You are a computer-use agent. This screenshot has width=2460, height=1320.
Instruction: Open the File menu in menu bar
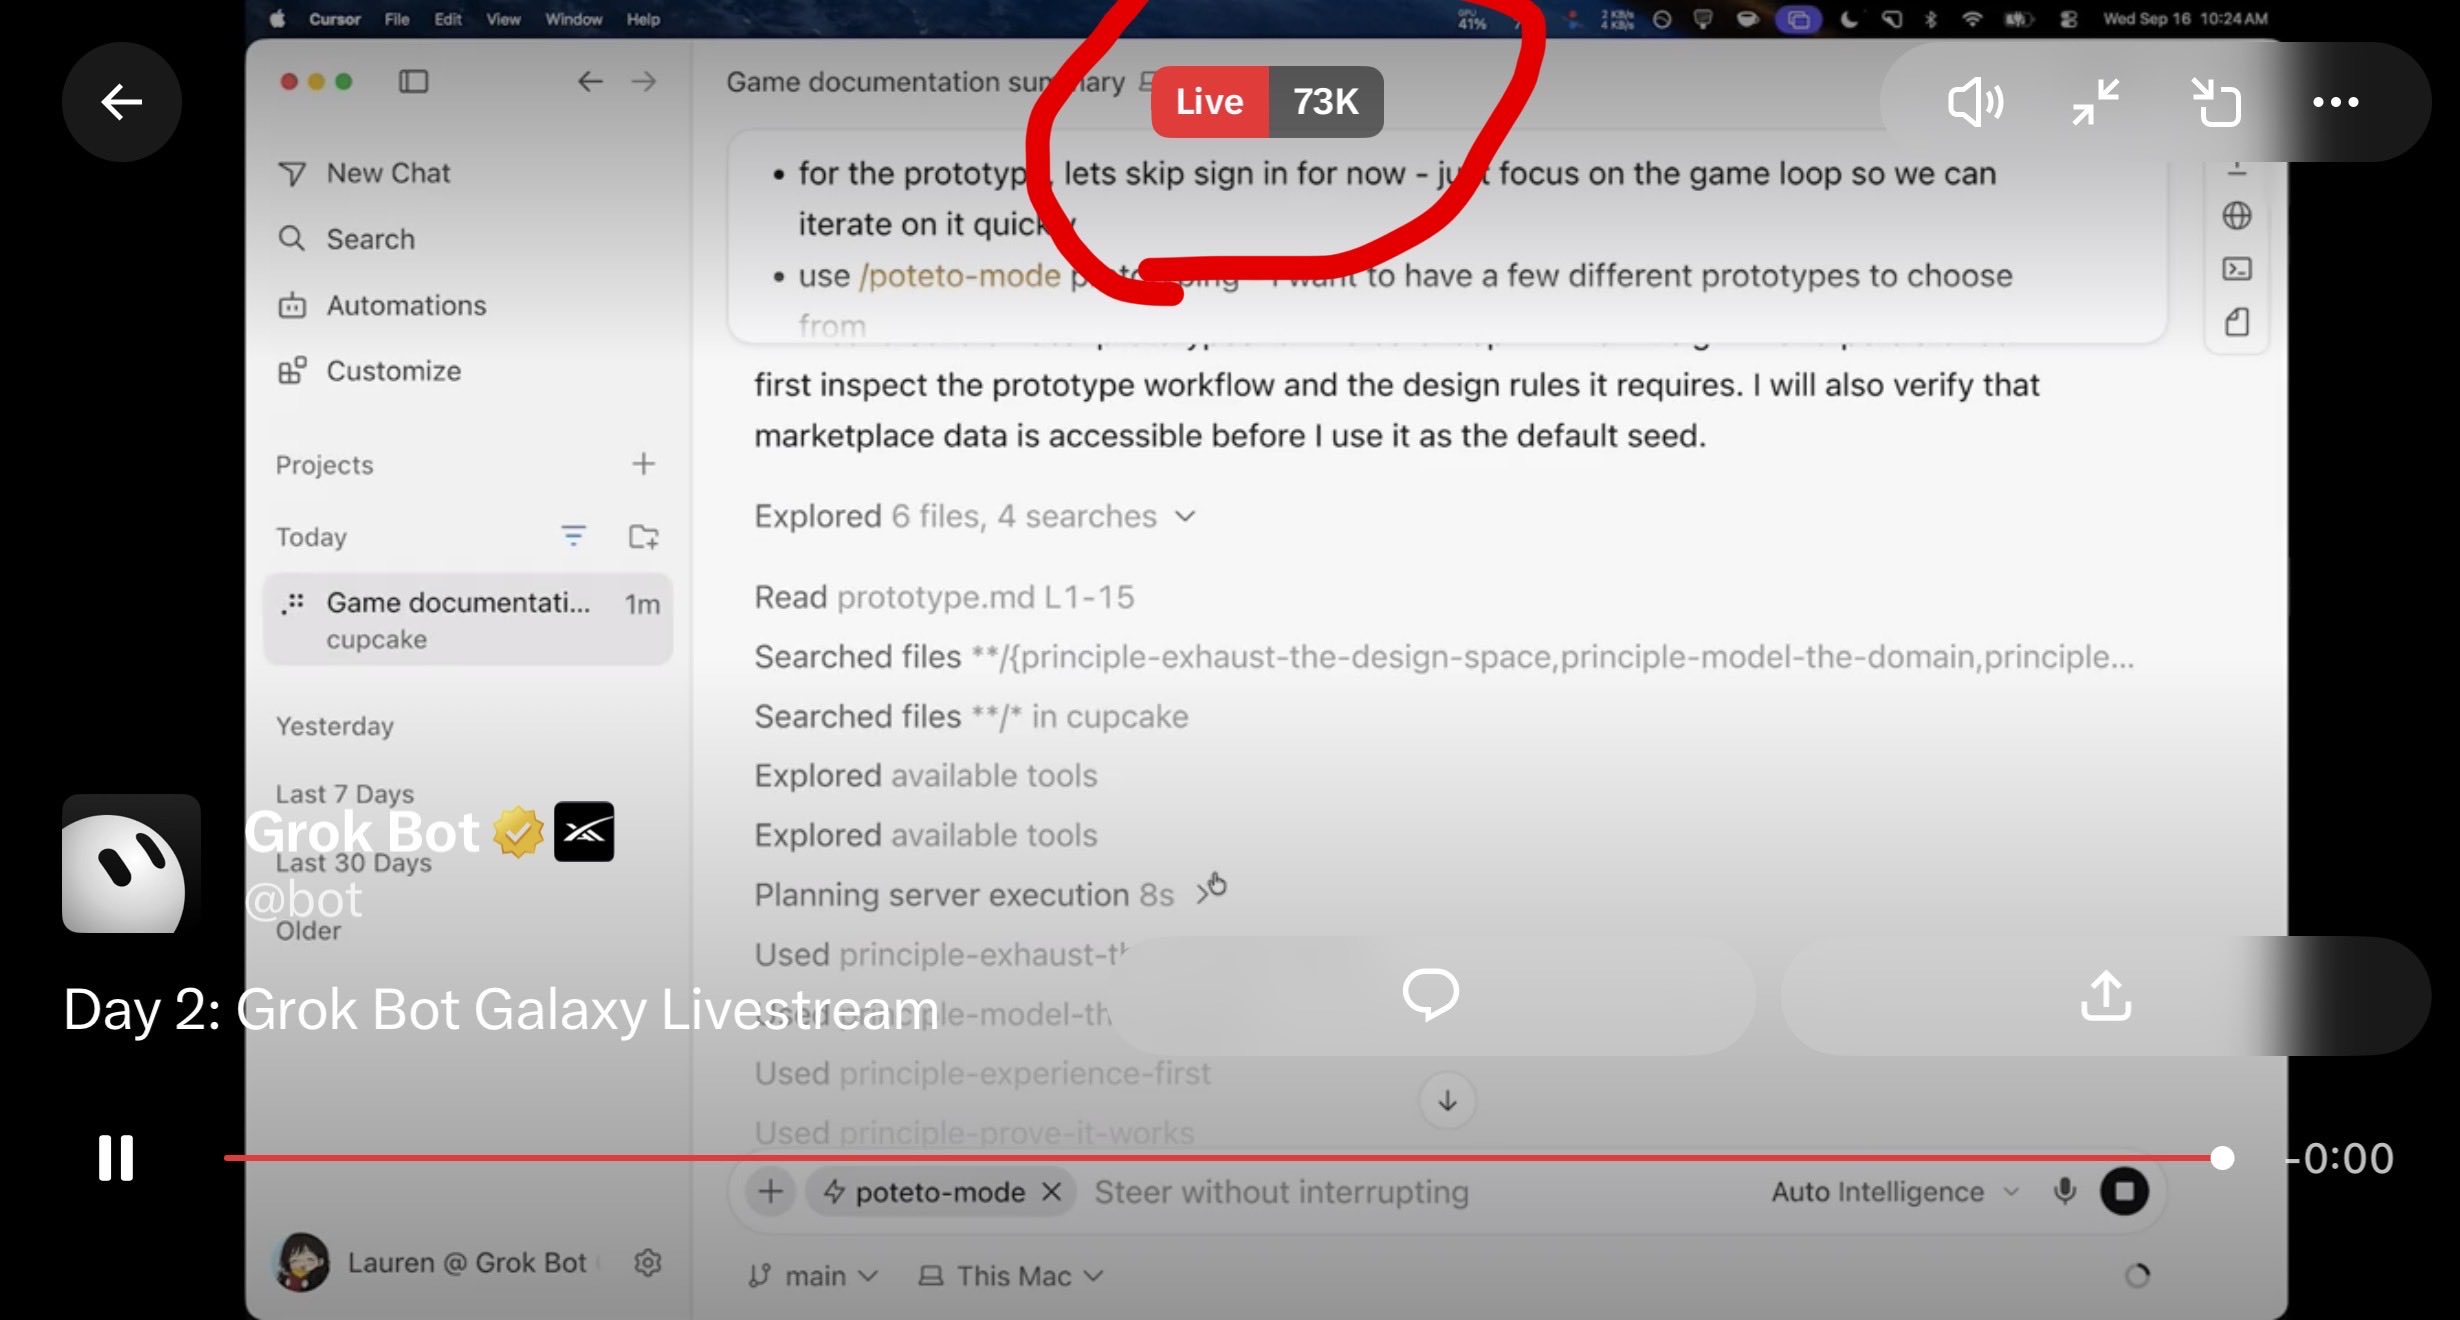[397, 19]
